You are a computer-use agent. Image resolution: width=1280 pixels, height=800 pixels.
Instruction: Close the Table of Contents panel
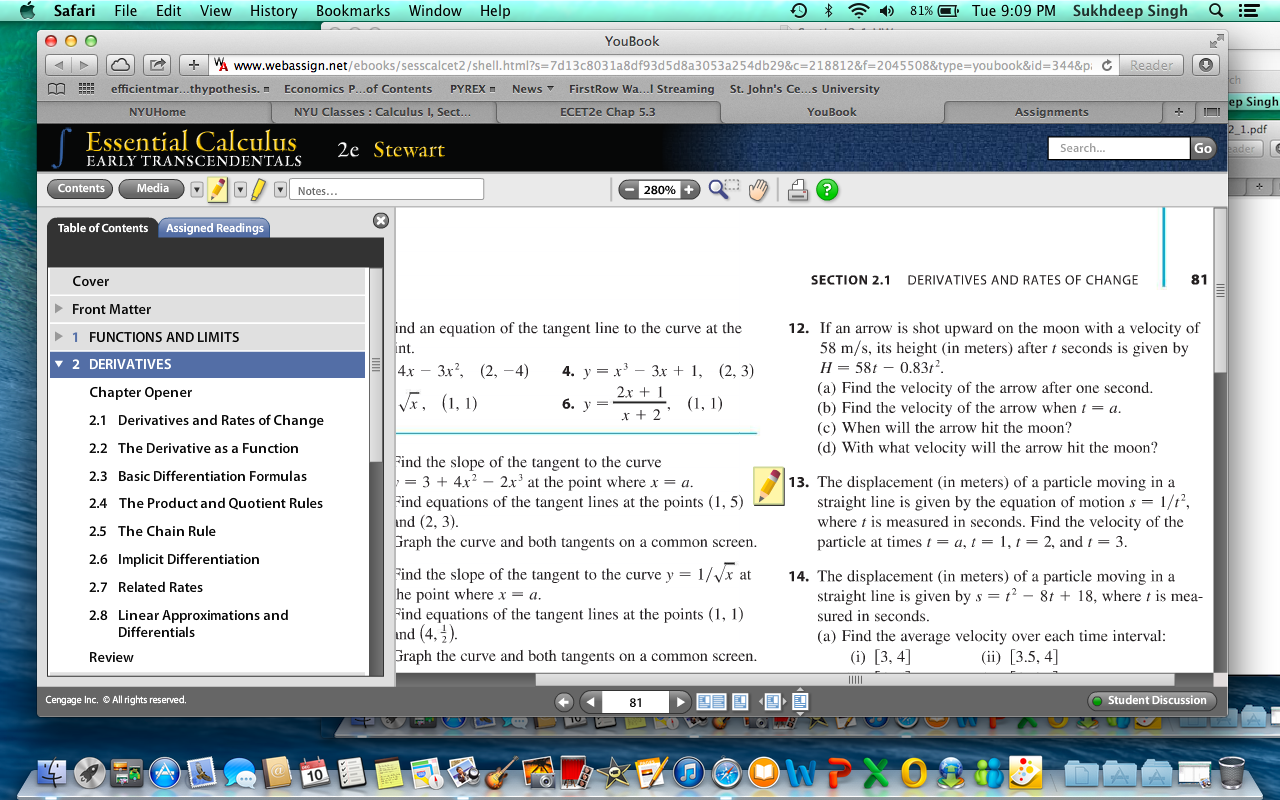[380, 220]
